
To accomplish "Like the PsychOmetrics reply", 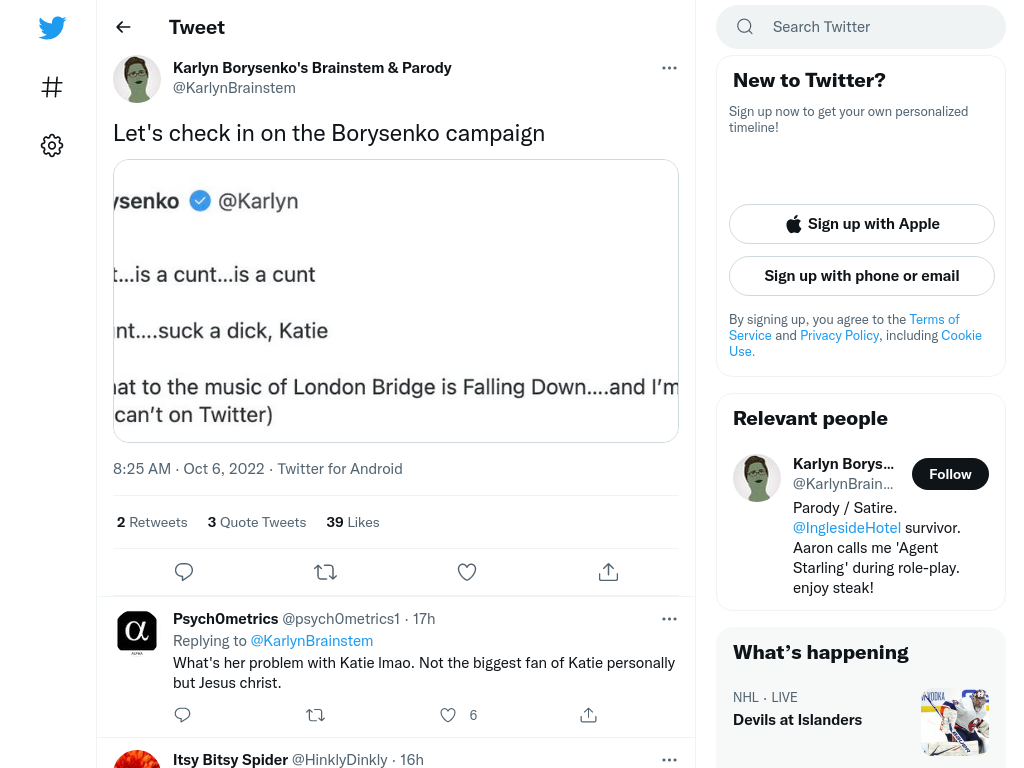I will [x=447, y=715].
